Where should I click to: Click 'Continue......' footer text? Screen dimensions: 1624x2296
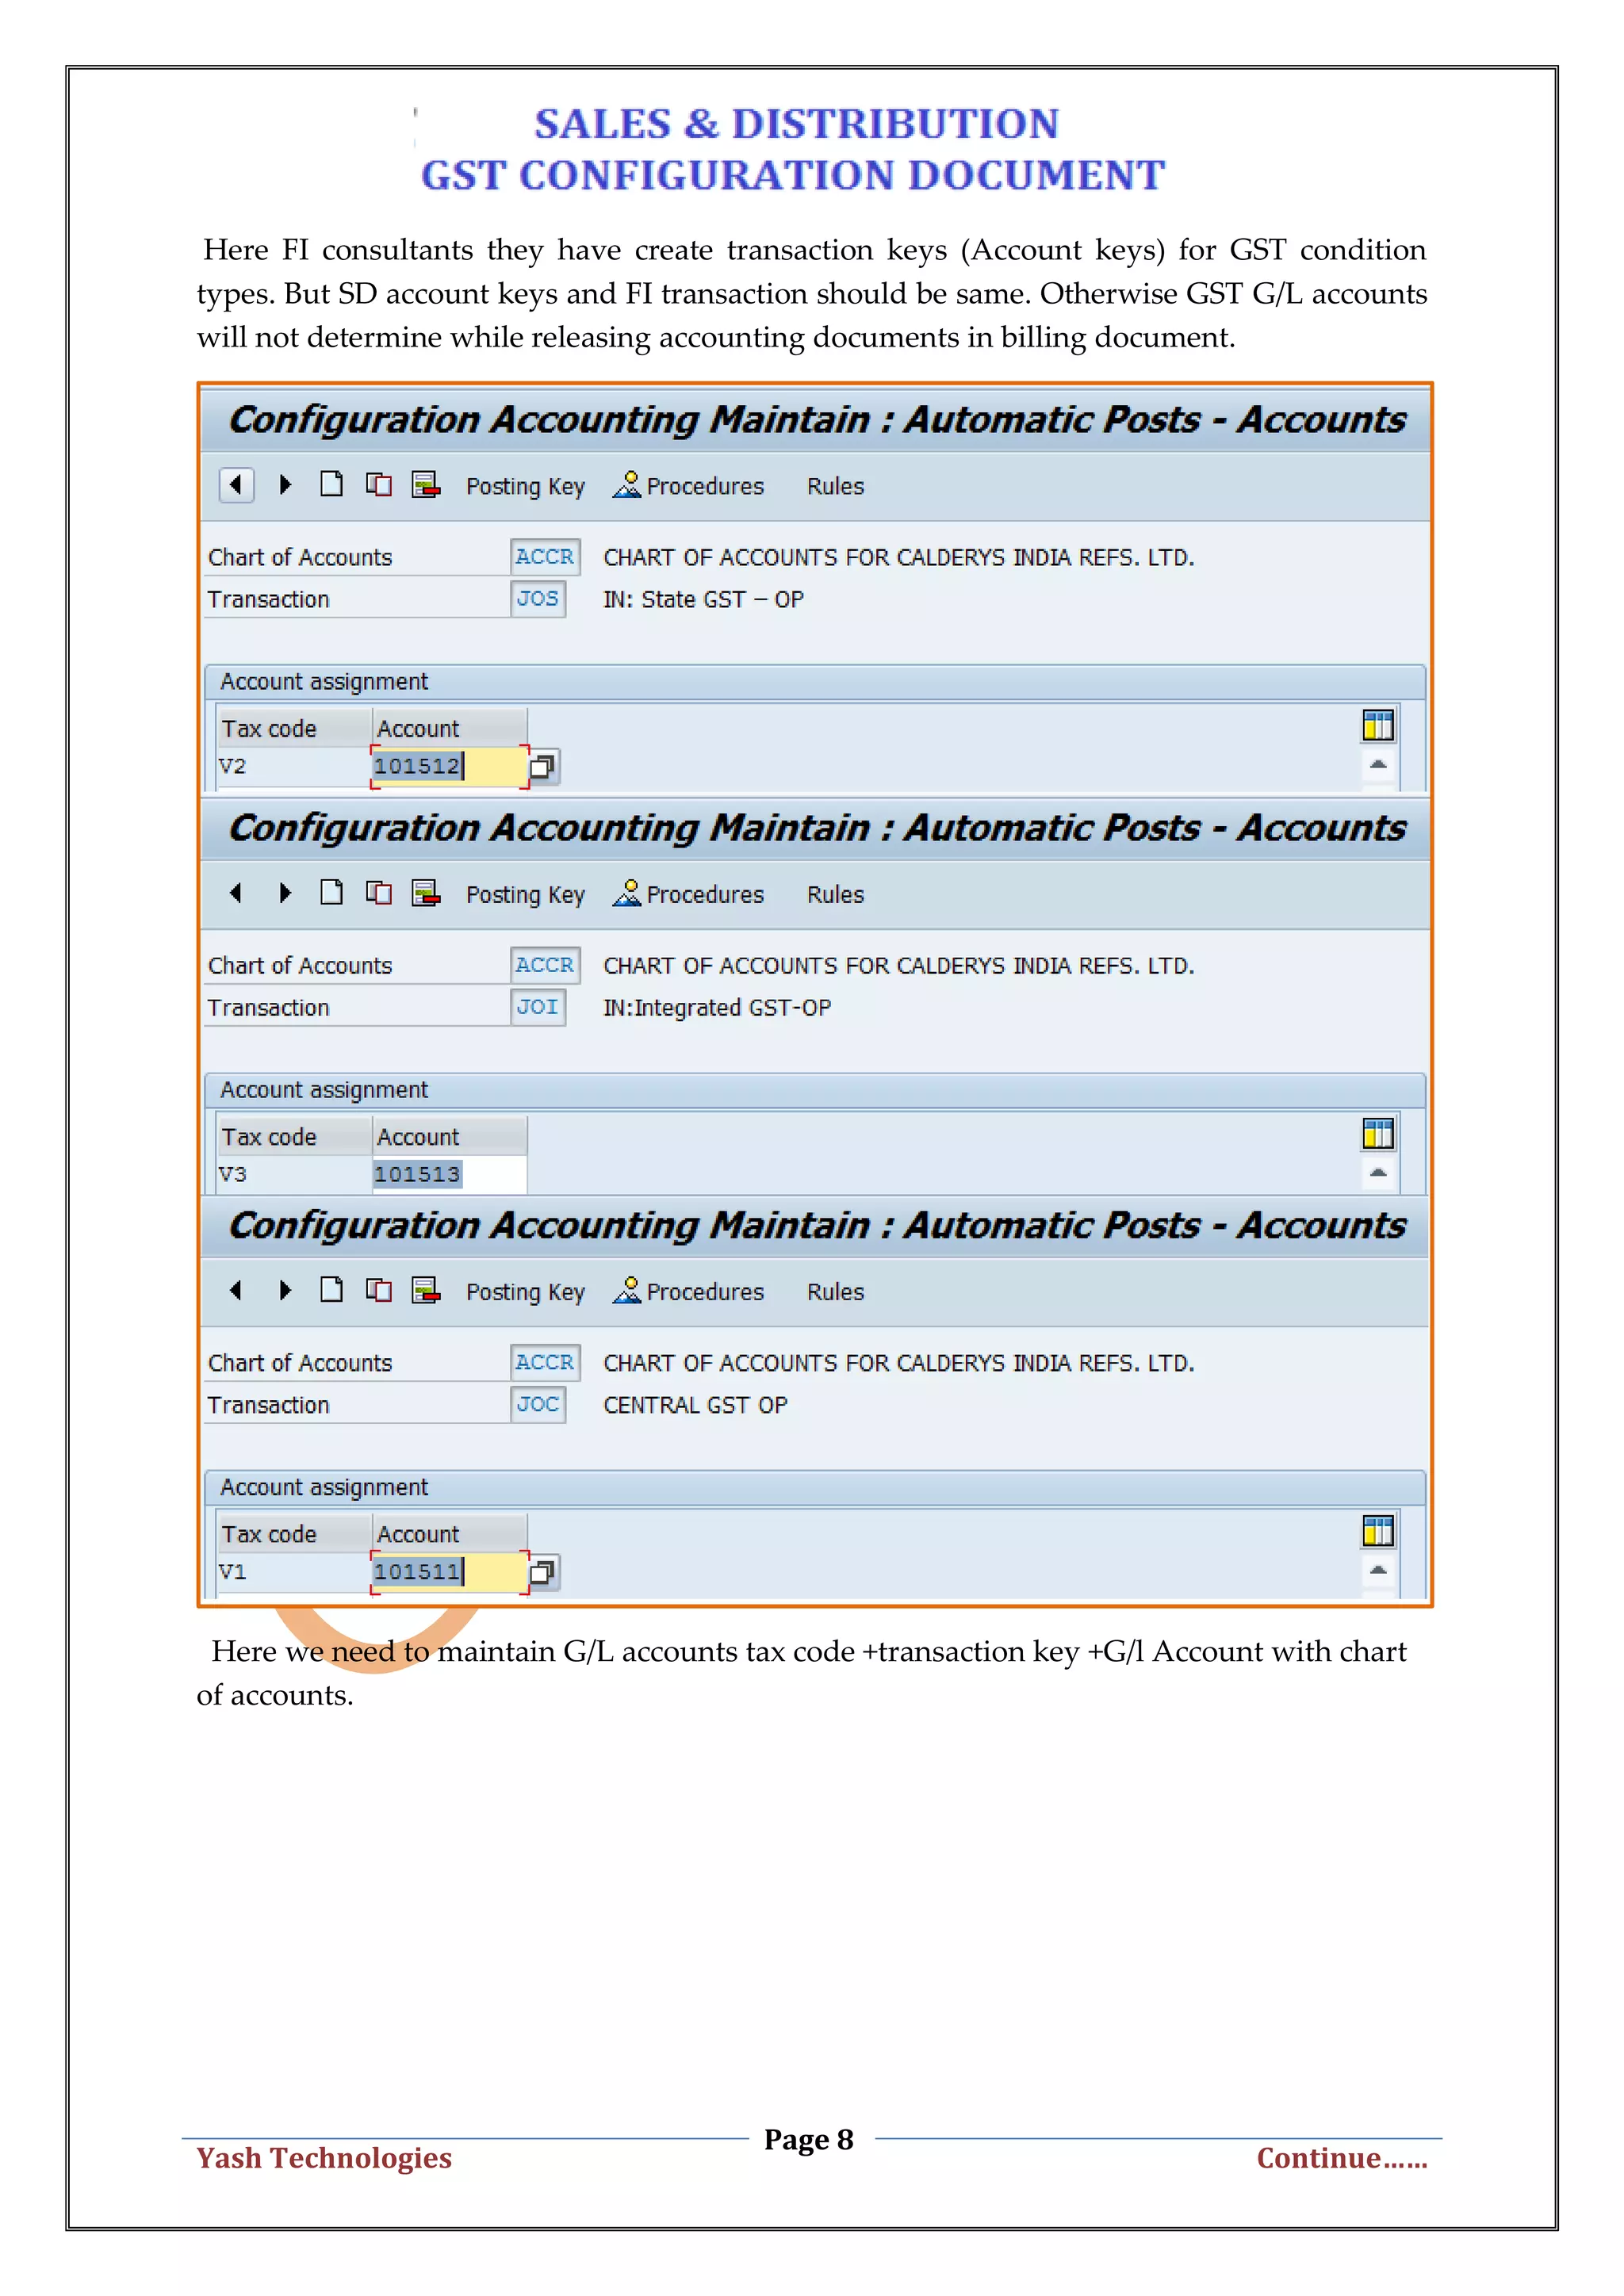[1341, 2157]
